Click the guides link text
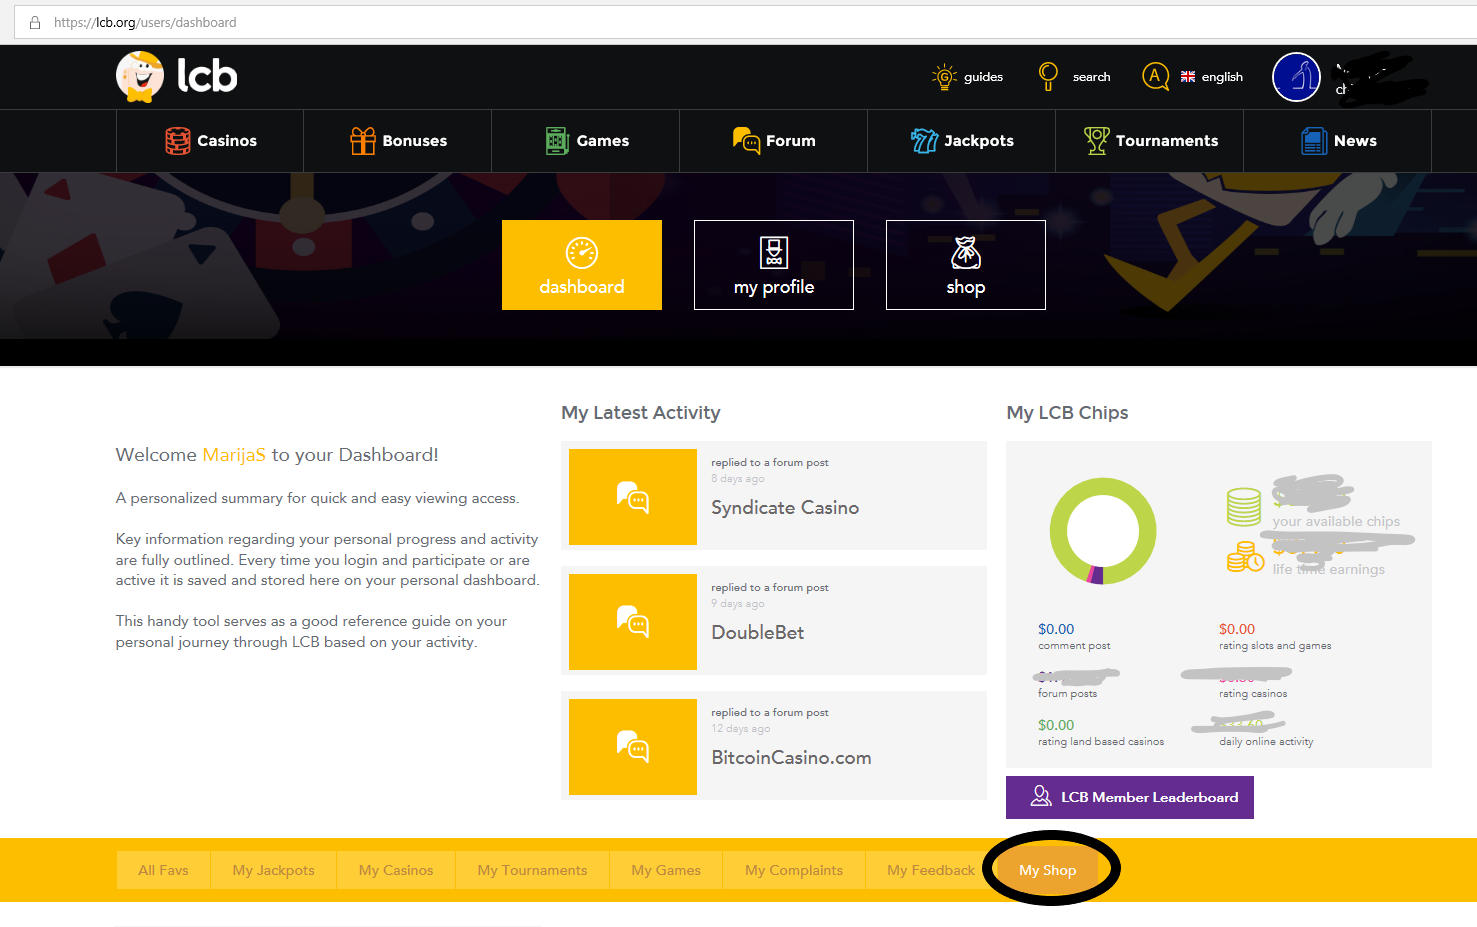Viewport: 1477px width, 927px height. point(983,77)
